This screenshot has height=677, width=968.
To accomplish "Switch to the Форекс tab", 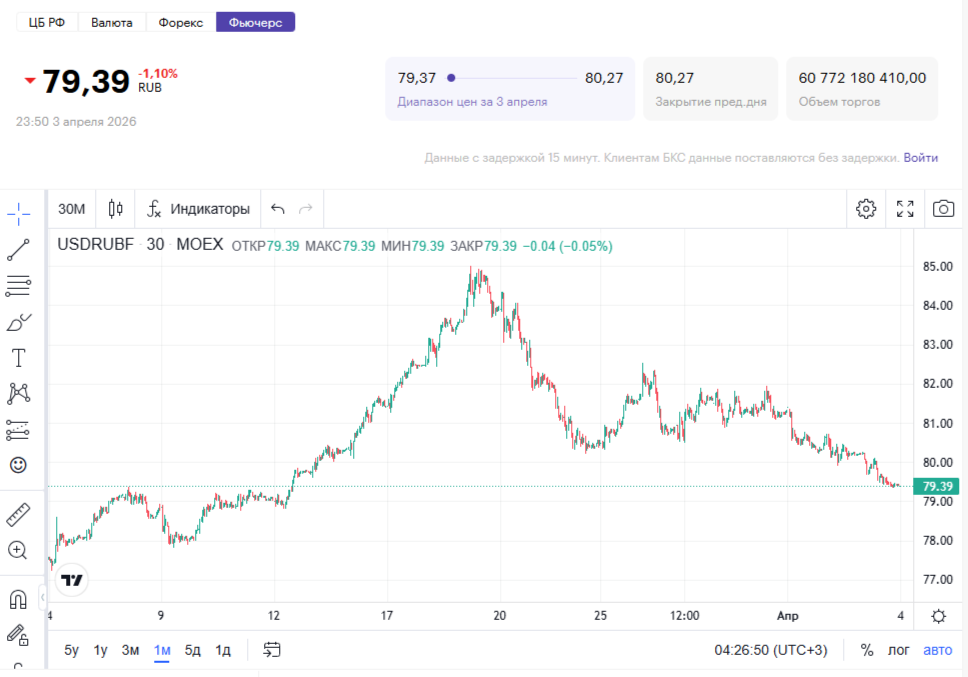I will pos(180,22).
